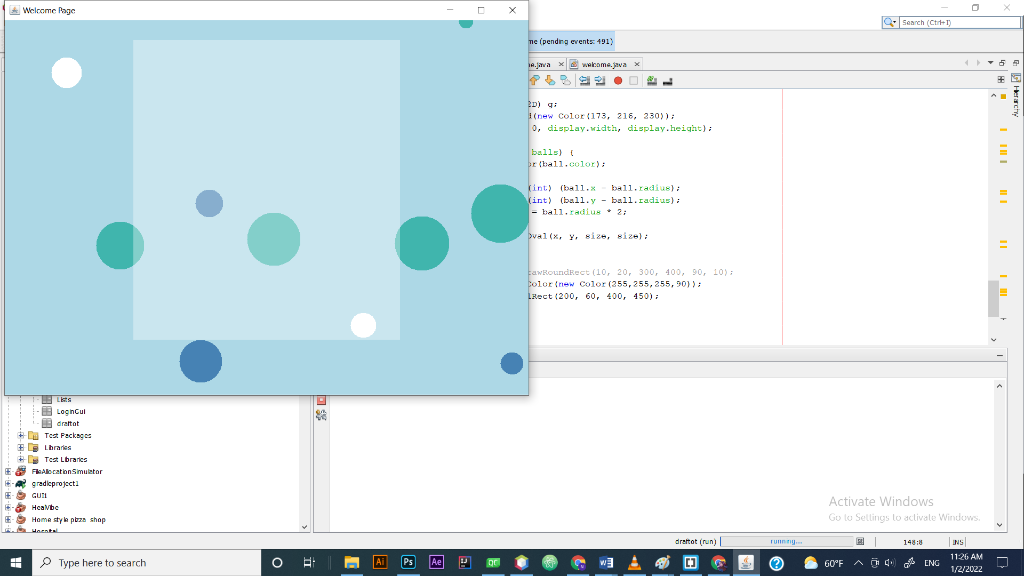Open Photoshop from the taskbar

408,562
